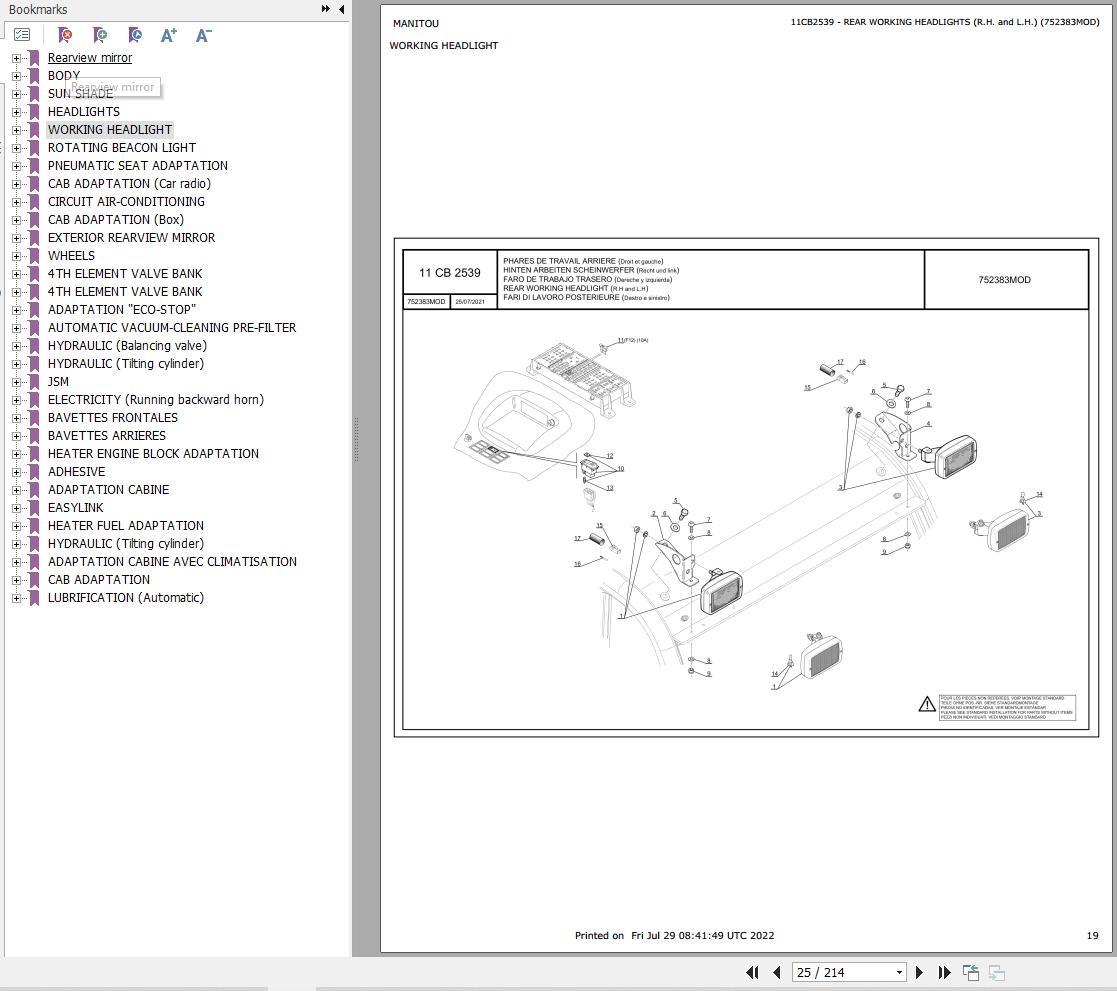Open the ROTATING BEACON LIGHT bookmark
The image size is (1117, 991).
[122, 147]
